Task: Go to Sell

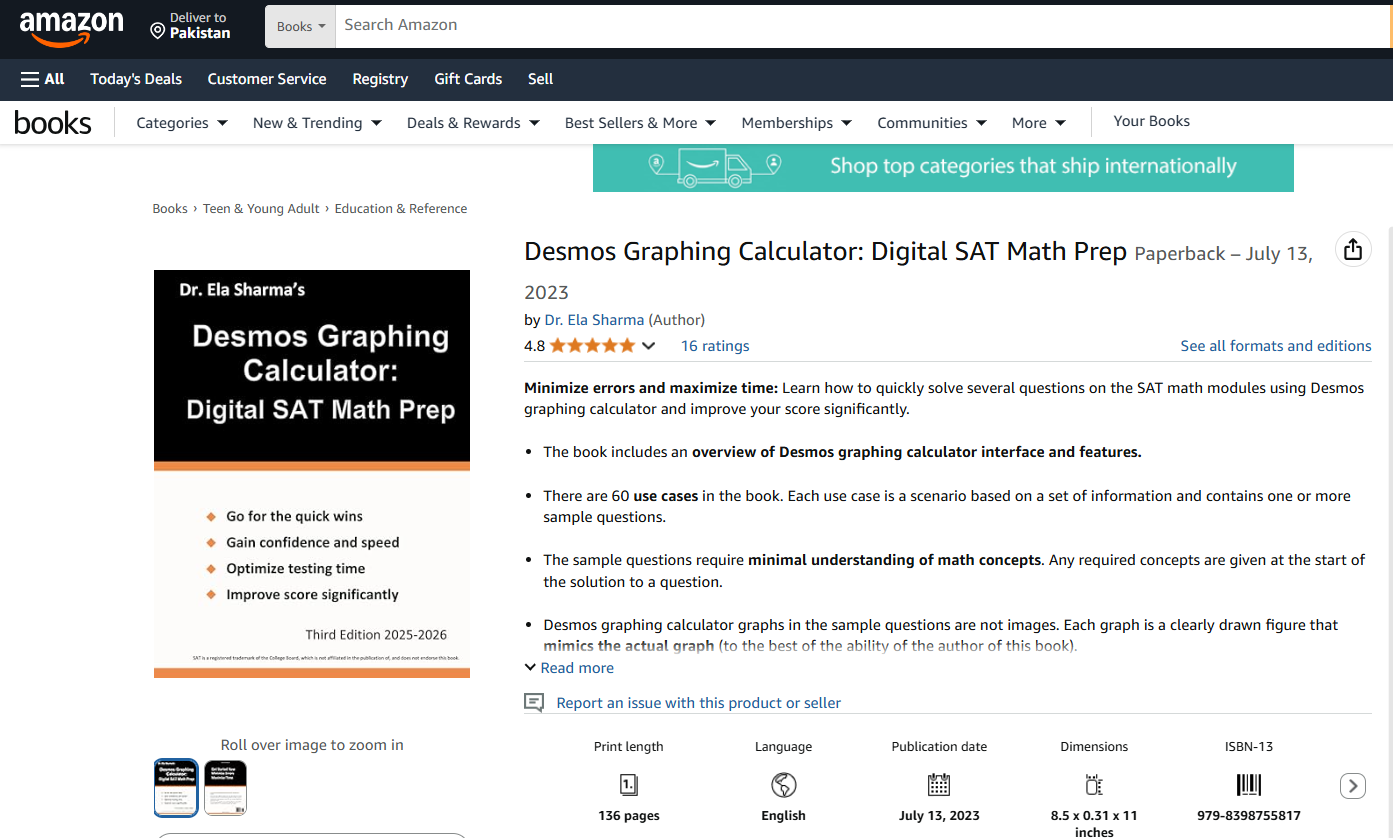Action: coord(540,79)
